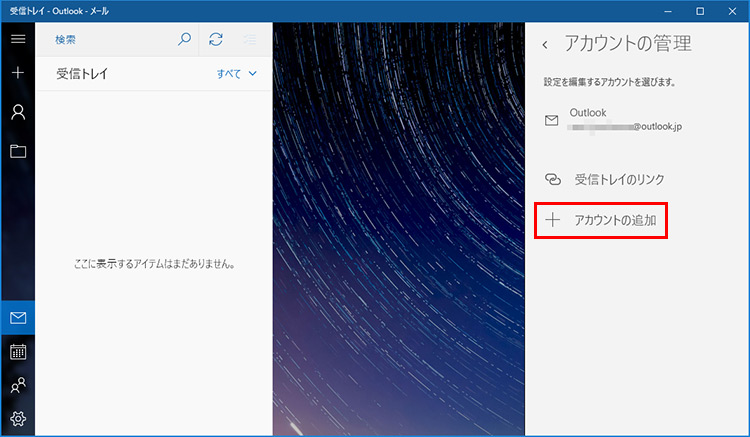Toggle the selection mode list icon
This screenshot has width=750, height=437.
coord(249,39)
